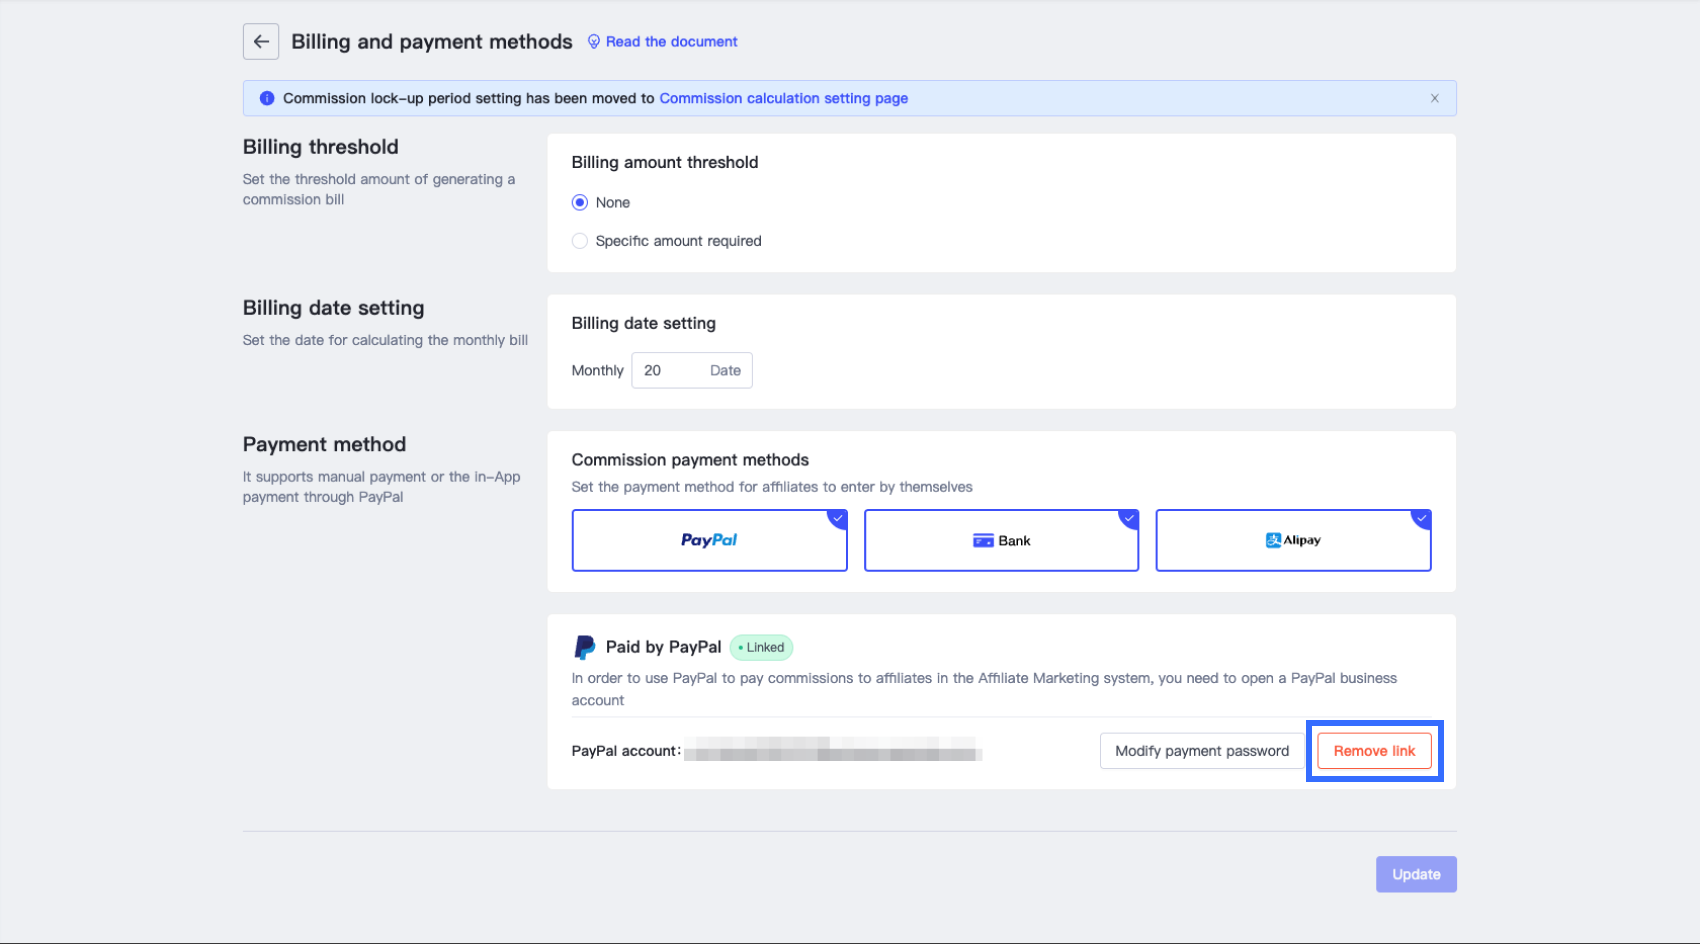Click the lightbulb icon beside Read the document
This screenshot has width=1700, height=944.
(594, 42)
